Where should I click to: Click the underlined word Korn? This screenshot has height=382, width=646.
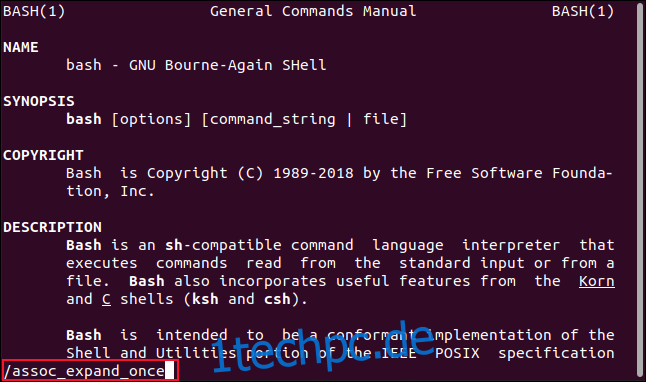(597, 281)
